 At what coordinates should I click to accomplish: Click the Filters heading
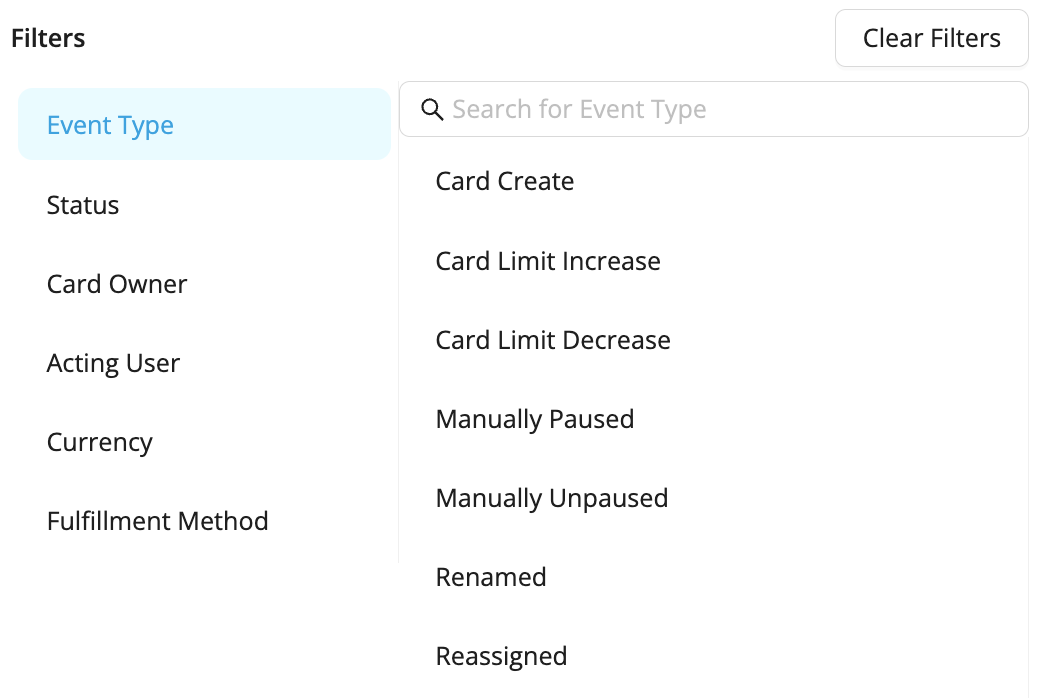click(x=48, y=38)
